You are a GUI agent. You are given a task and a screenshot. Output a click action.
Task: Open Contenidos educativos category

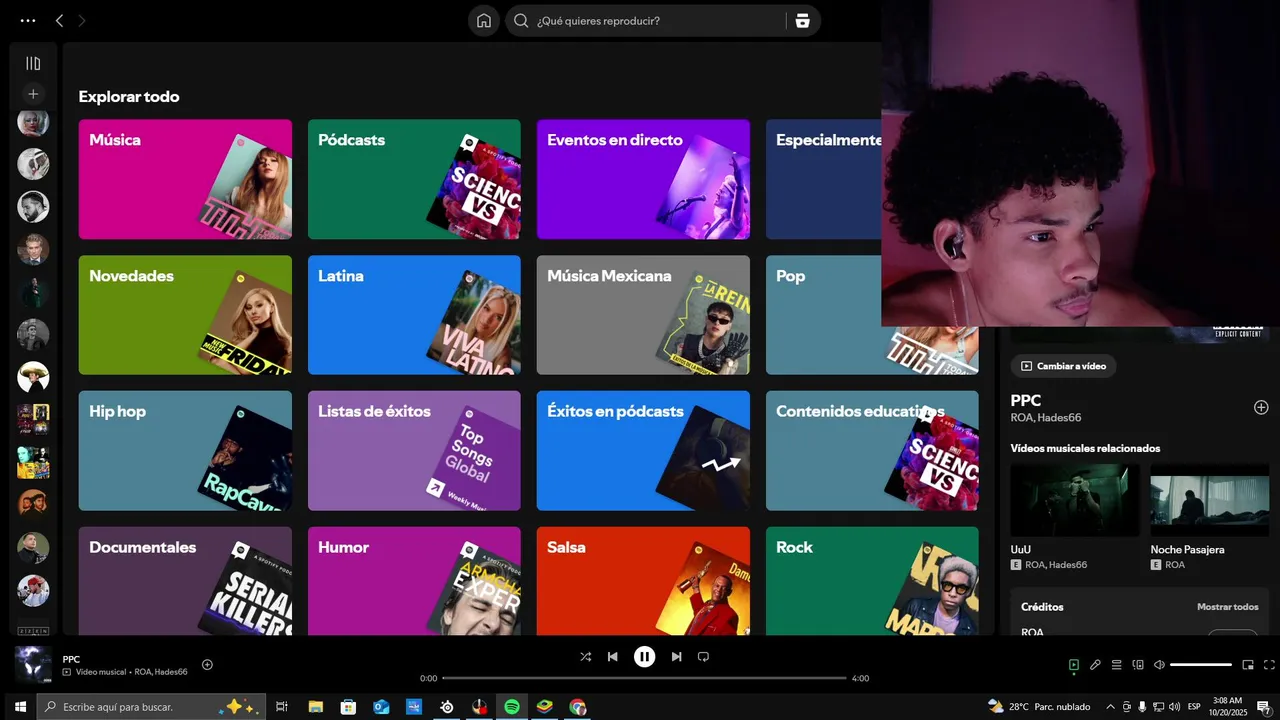(872, 451)
